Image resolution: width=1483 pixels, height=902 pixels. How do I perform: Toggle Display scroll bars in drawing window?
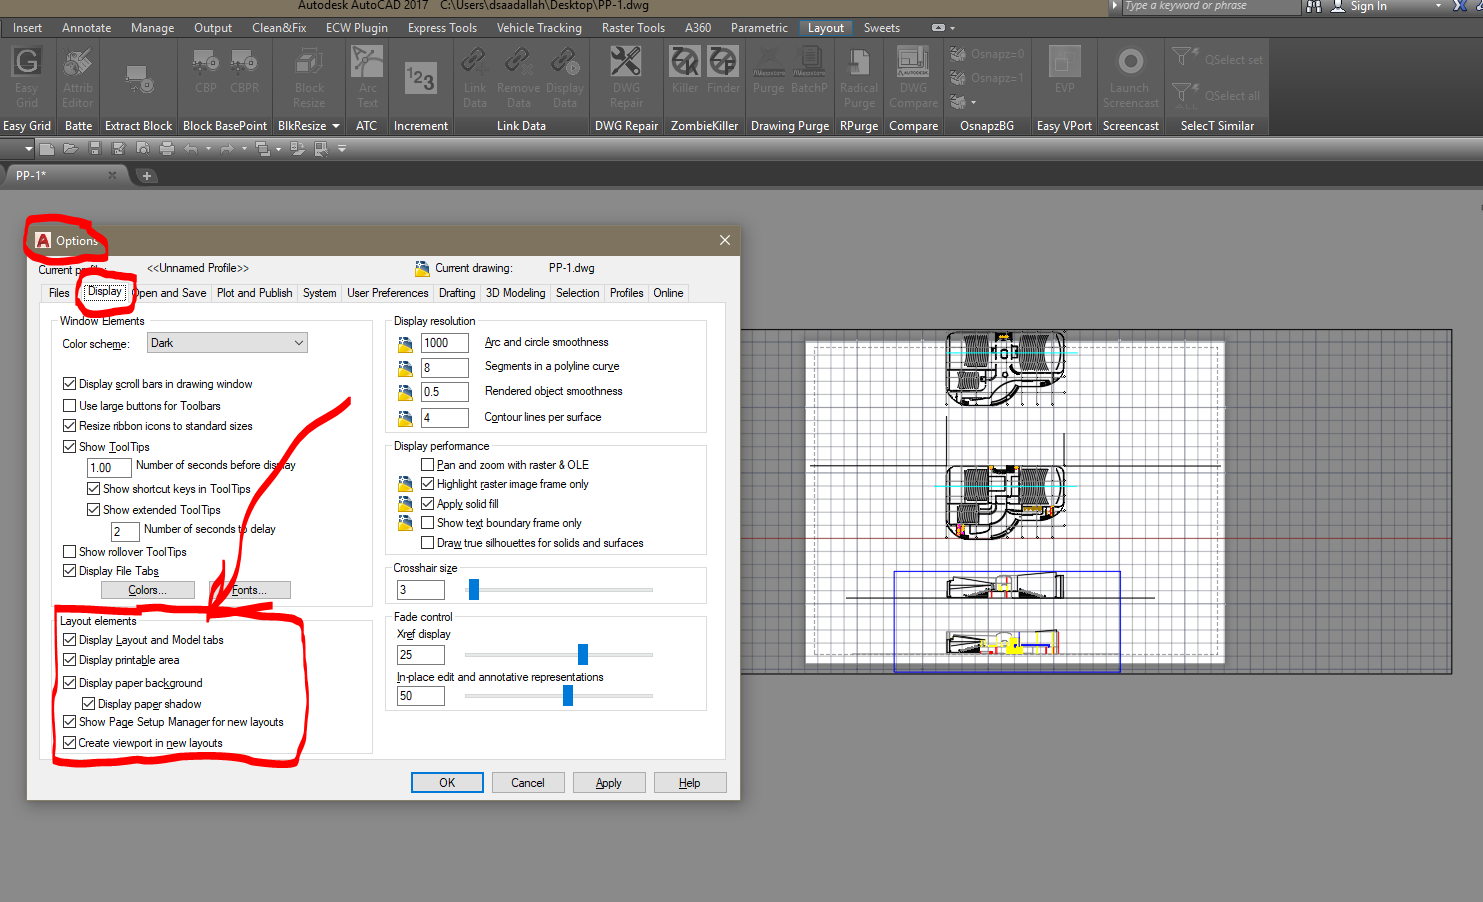(69, 384)
